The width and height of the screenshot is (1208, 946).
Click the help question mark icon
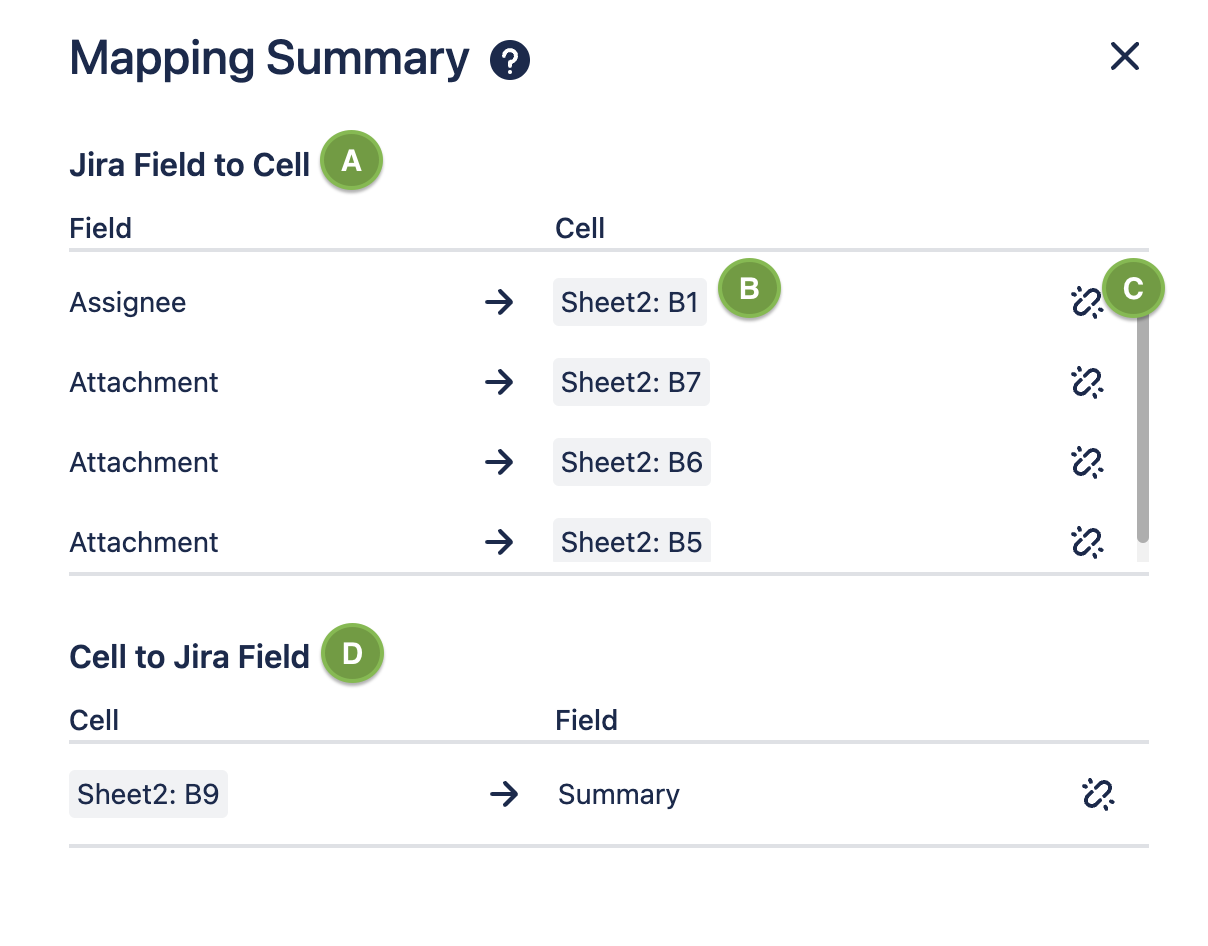pyautogui.click(x=509, y=61)
